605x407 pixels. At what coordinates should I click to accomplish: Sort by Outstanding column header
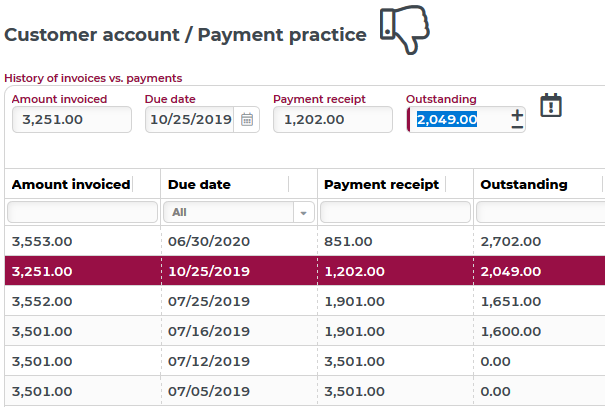(x=524, y=184)
